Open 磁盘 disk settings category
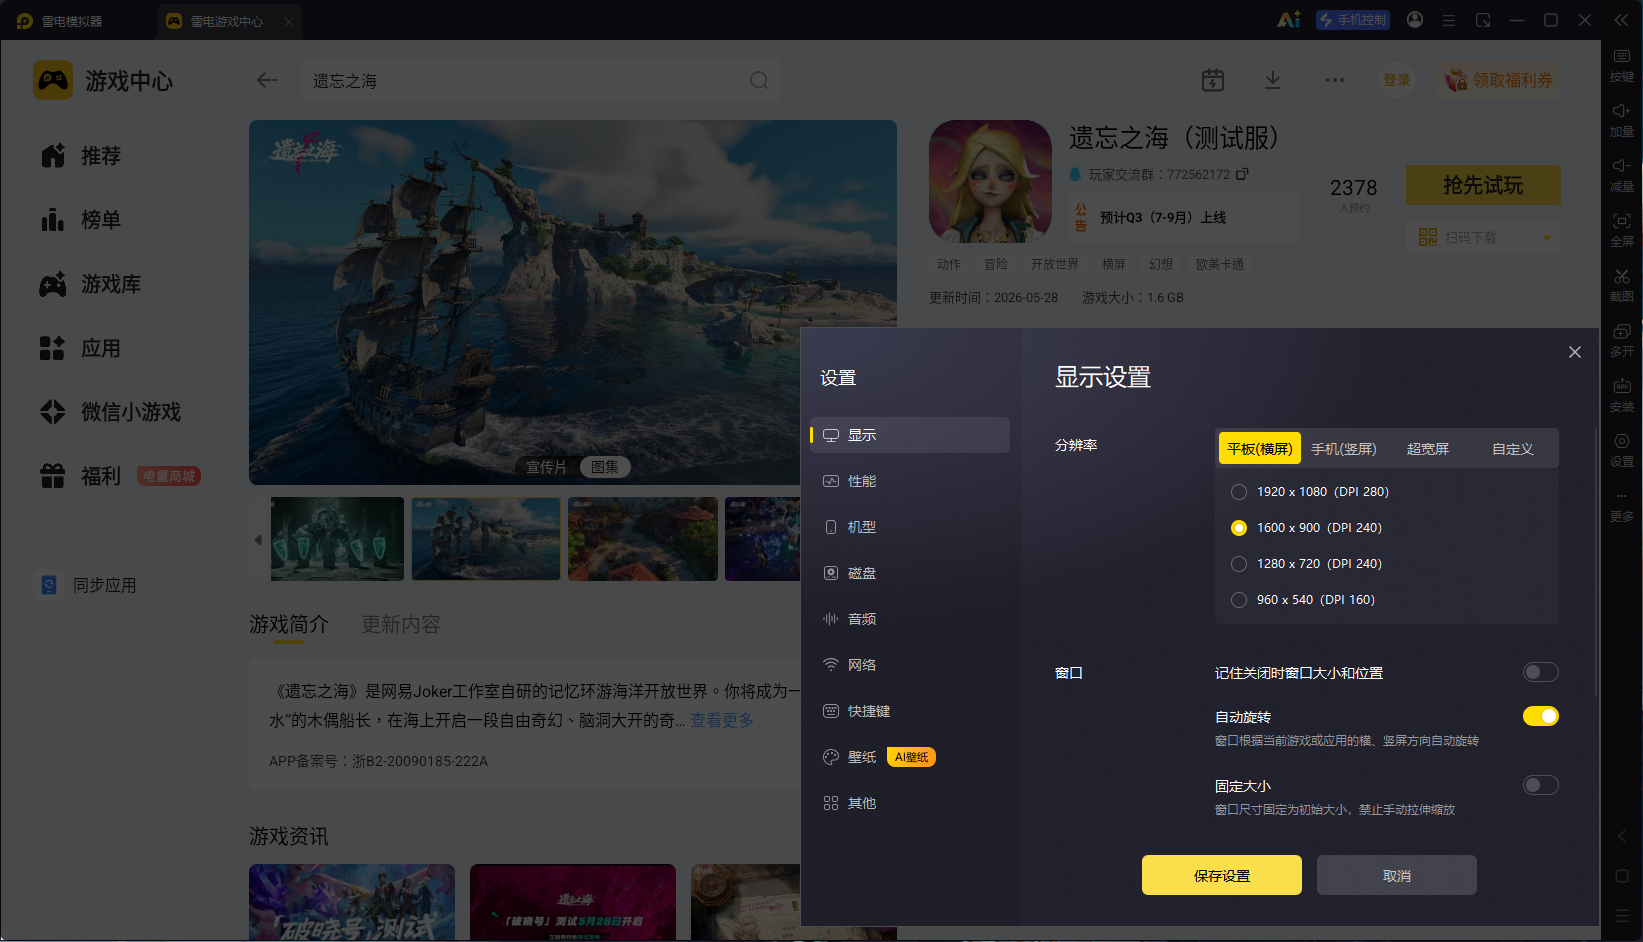1643x942 pixels. coord(910,573)
